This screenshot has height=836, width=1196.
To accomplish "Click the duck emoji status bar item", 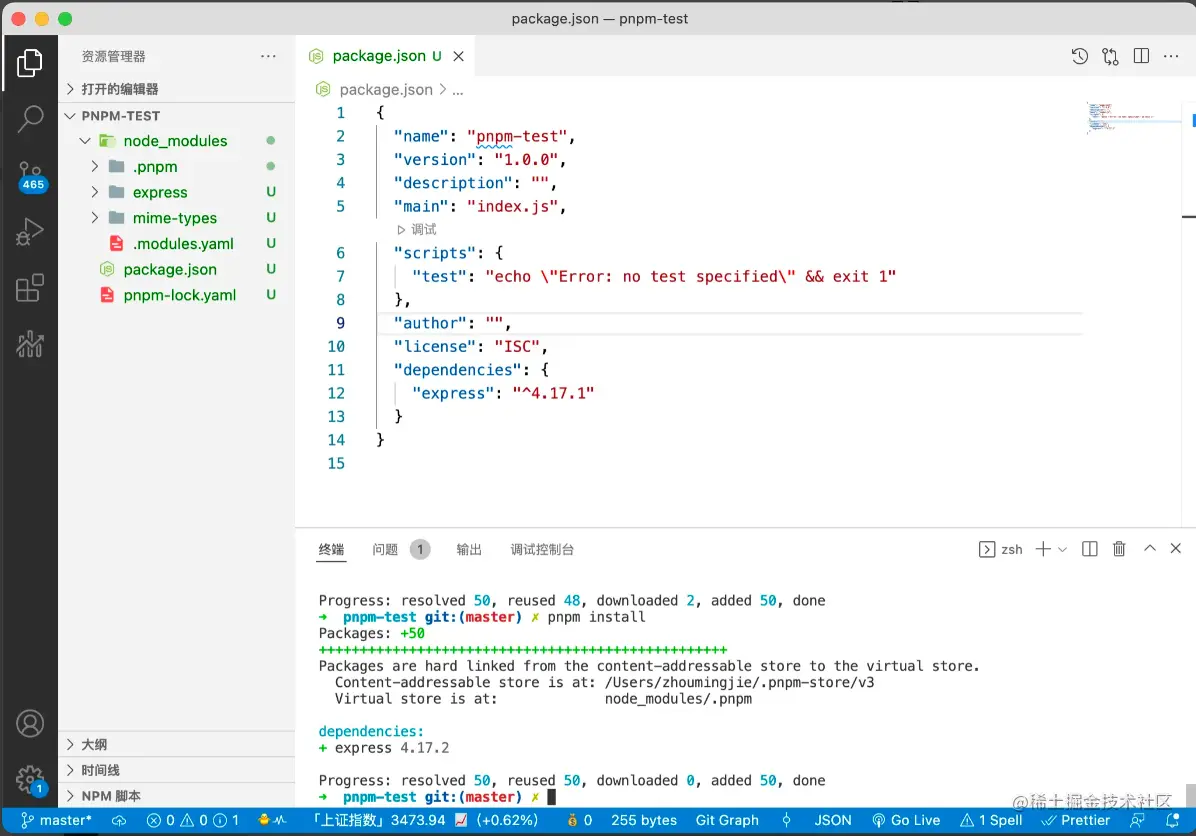I will tap(272, 820).
